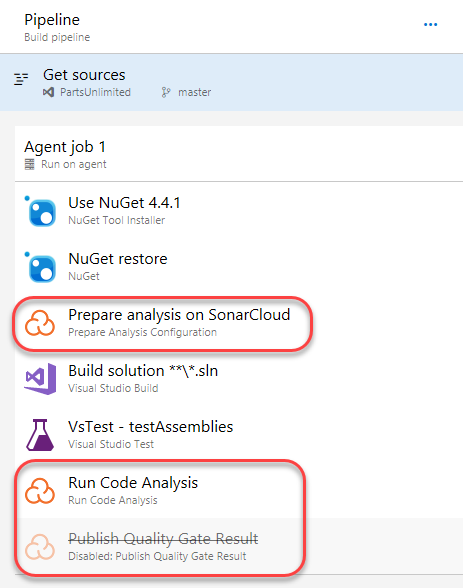The image size is (463, 588).
Task: Click the Get sources list icon
Action: [21, 79]
